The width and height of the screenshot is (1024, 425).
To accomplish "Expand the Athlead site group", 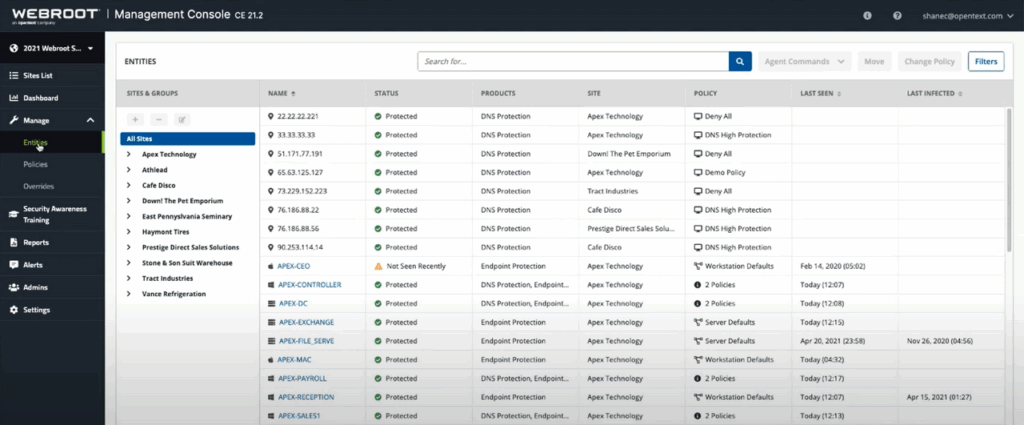I will tap(129, 170).
